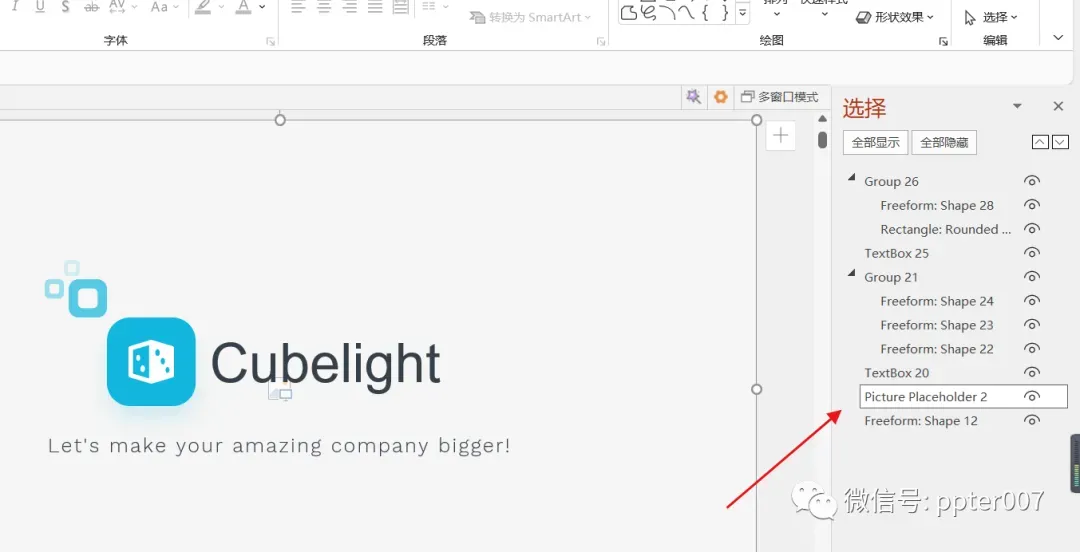Screen dimensions: 1080x552
Task: Click the 全部显示 button
Action: click(875, 143)
